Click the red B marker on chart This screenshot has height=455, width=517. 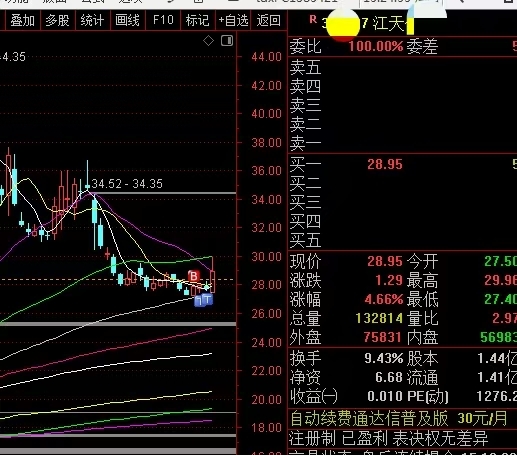point(194,276)
